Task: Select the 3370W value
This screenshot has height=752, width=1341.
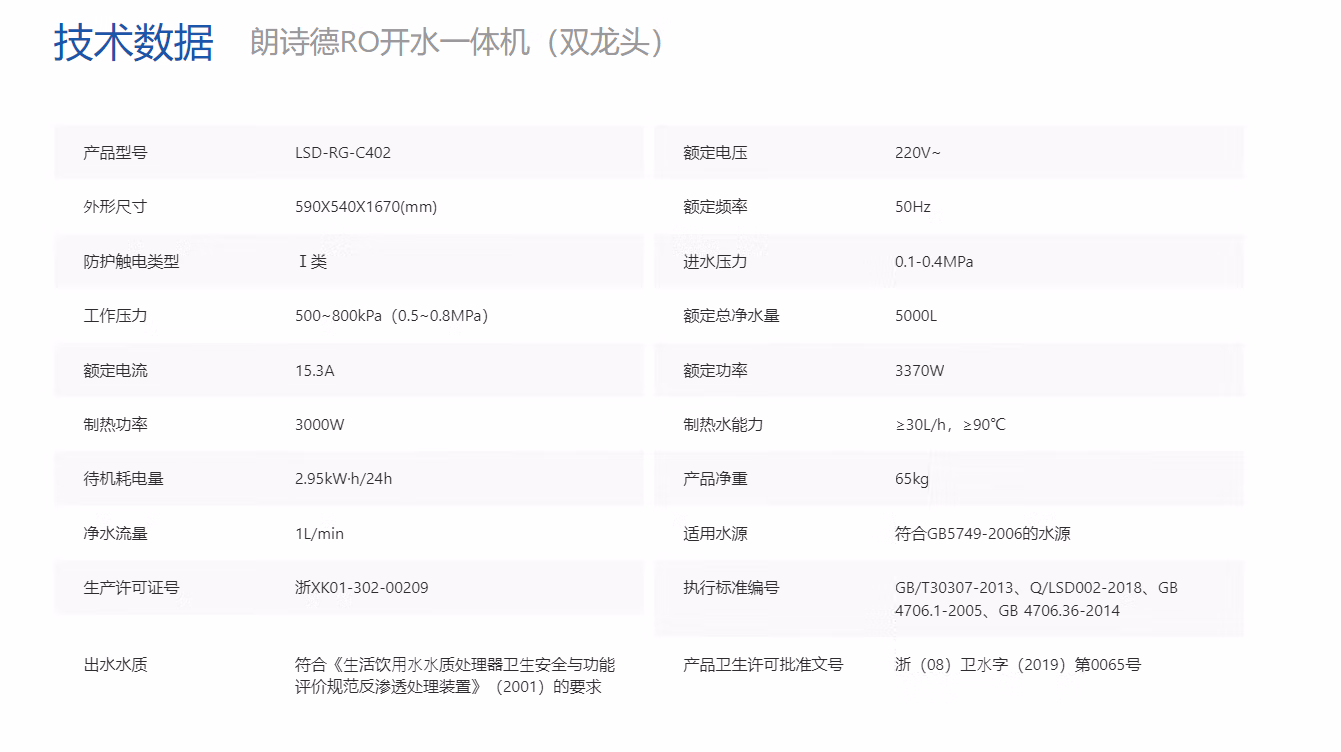Action: coord(920,371)
